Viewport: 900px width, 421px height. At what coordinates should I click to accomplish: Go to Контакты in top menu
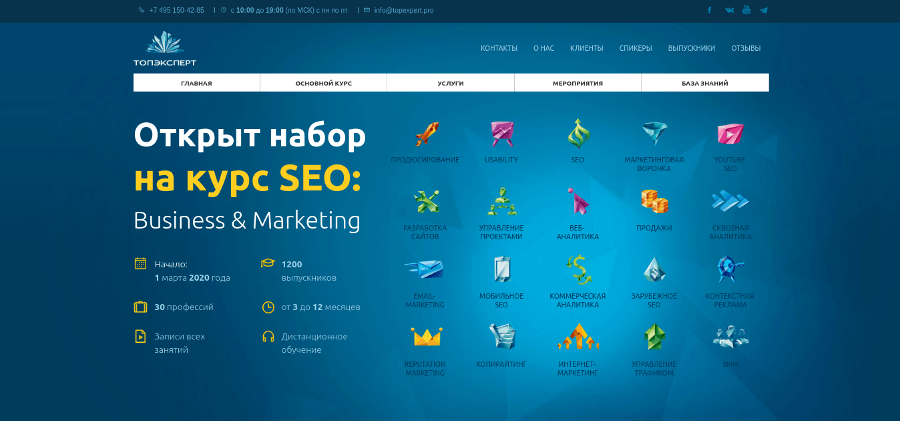pos(499,48)
